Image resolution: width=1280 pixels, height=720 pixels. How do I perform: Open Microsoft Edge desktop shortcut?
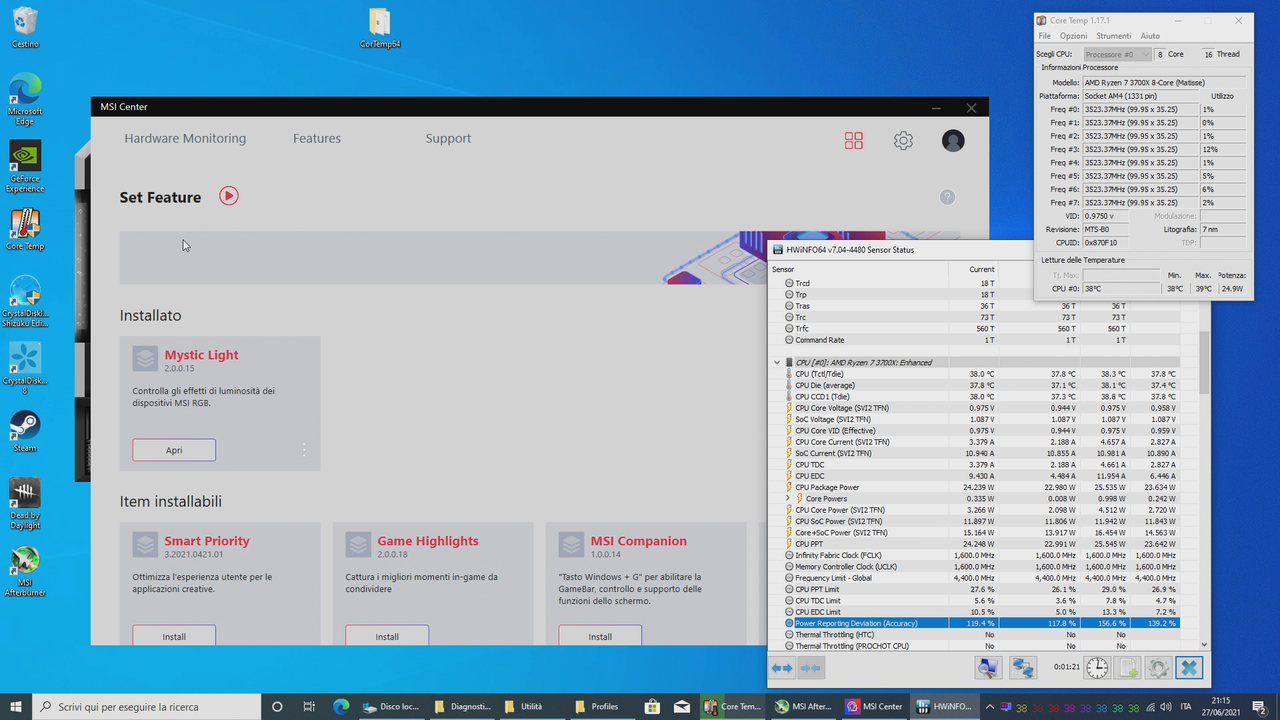coord(25,98)
